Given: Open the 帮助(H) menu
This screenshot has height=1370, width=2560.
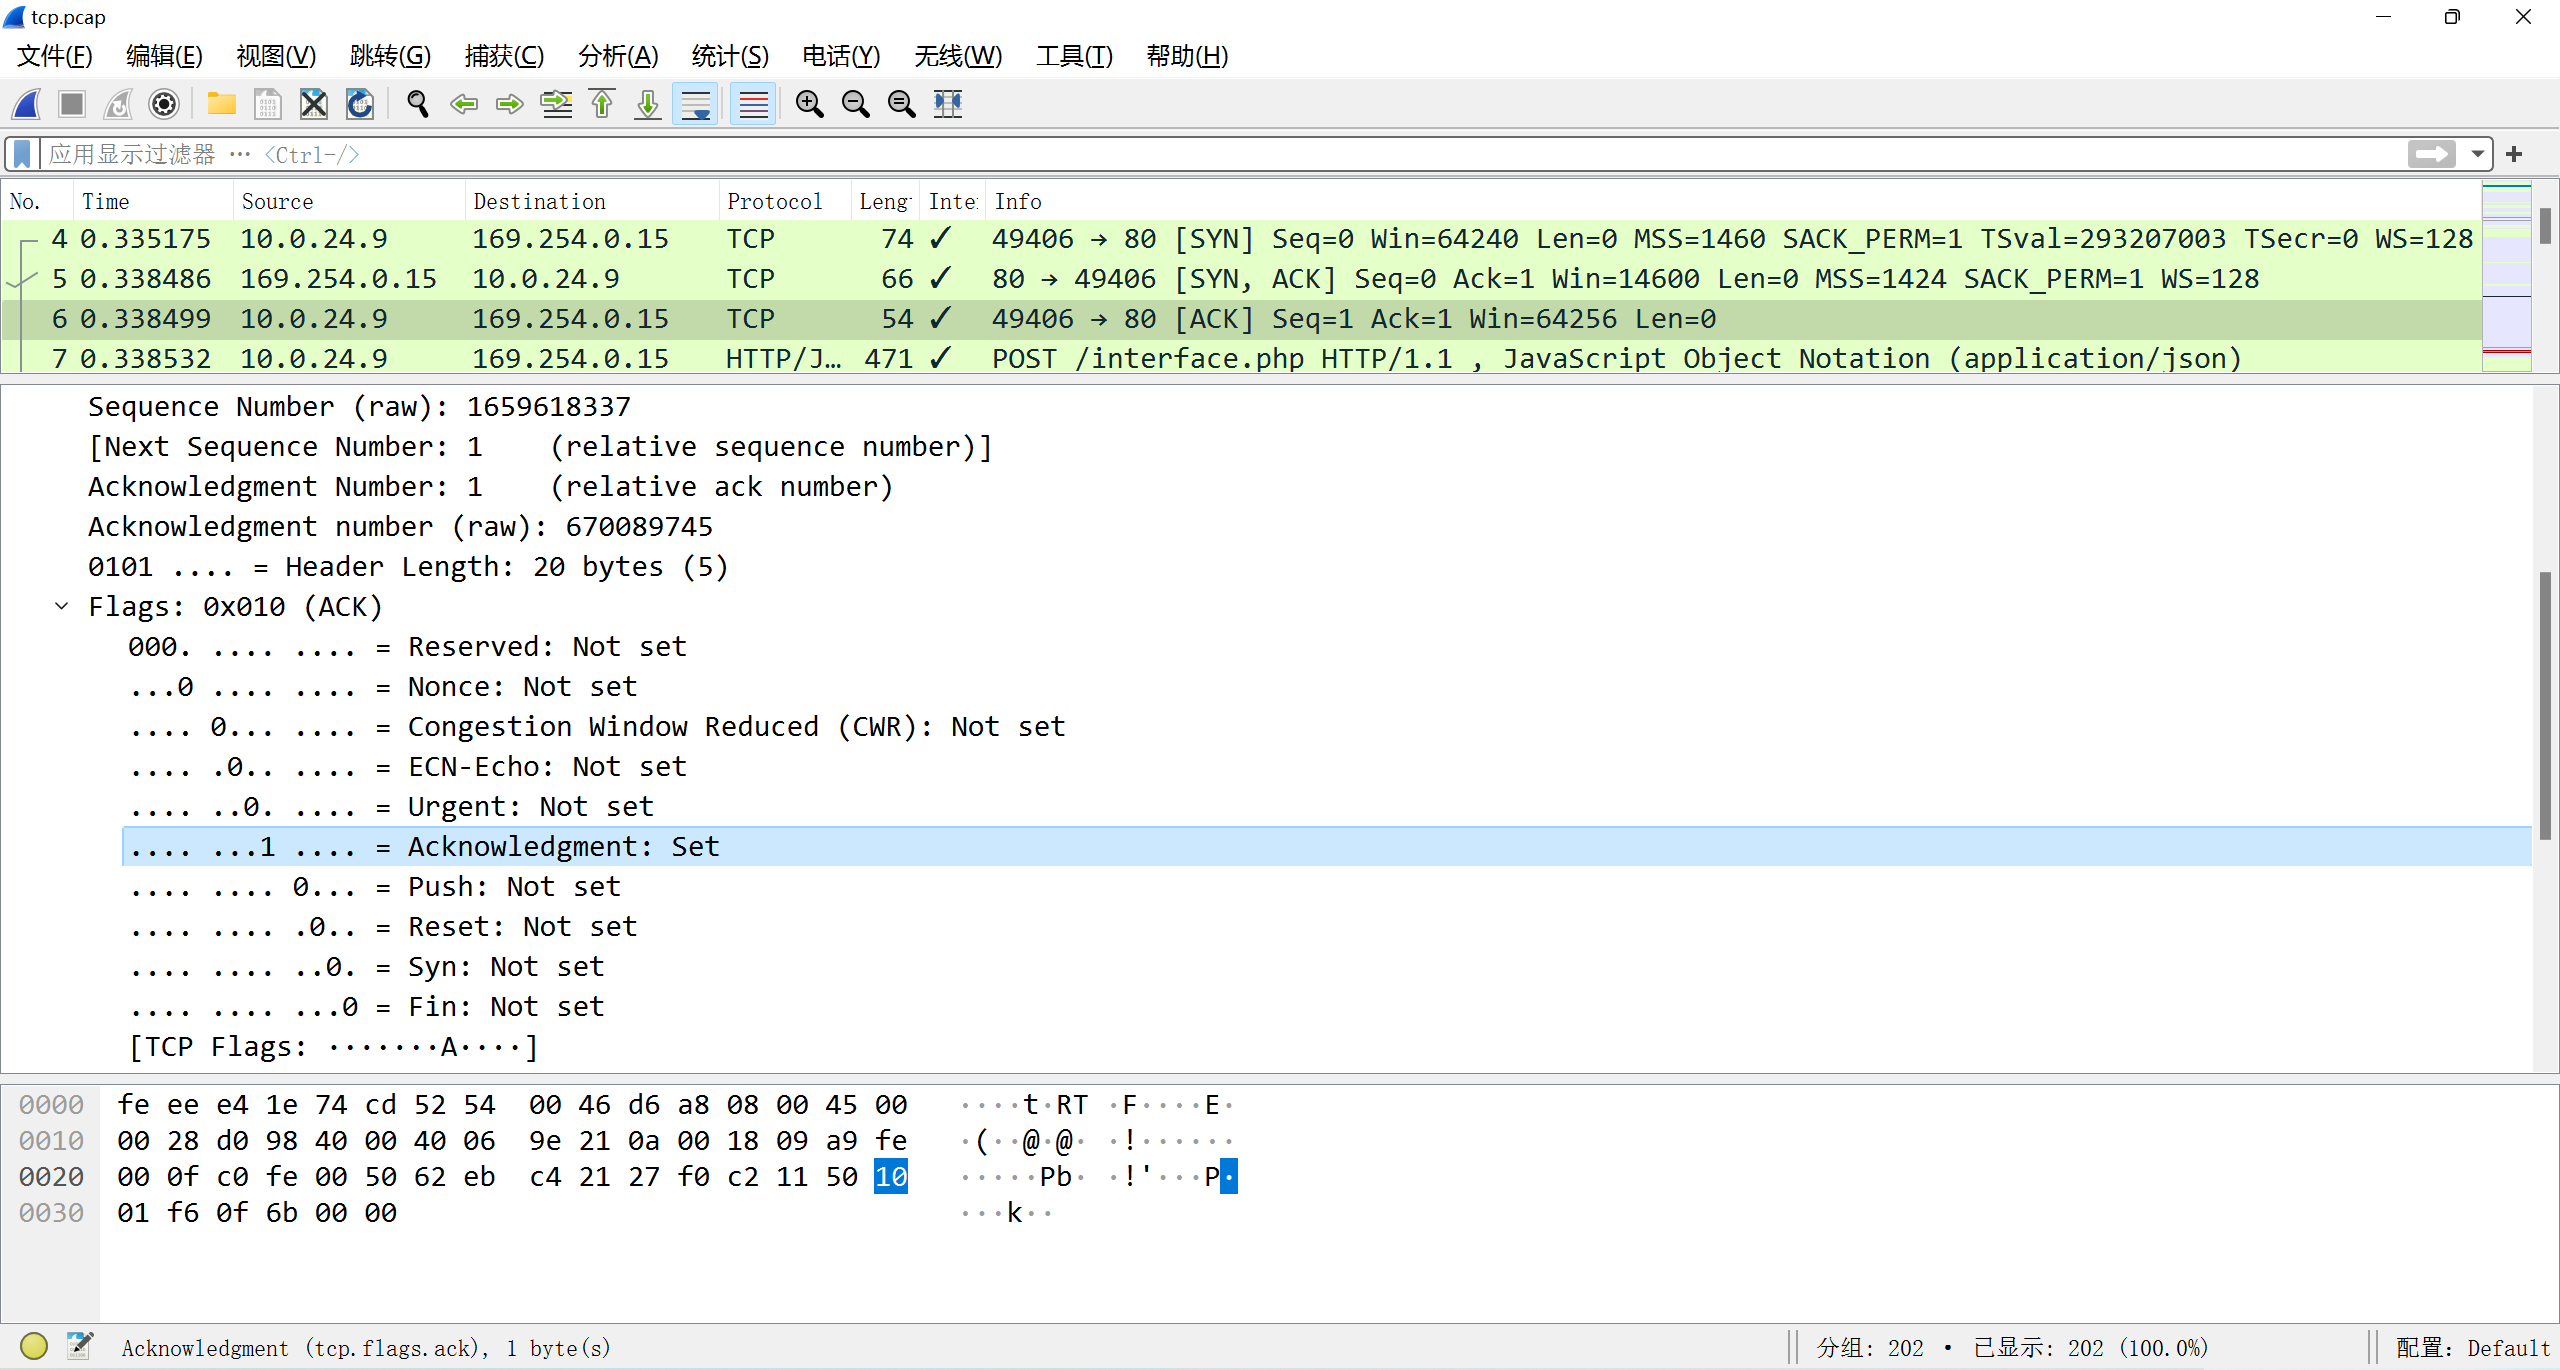Looking at the screenshot, I should tap(1187, 56).
